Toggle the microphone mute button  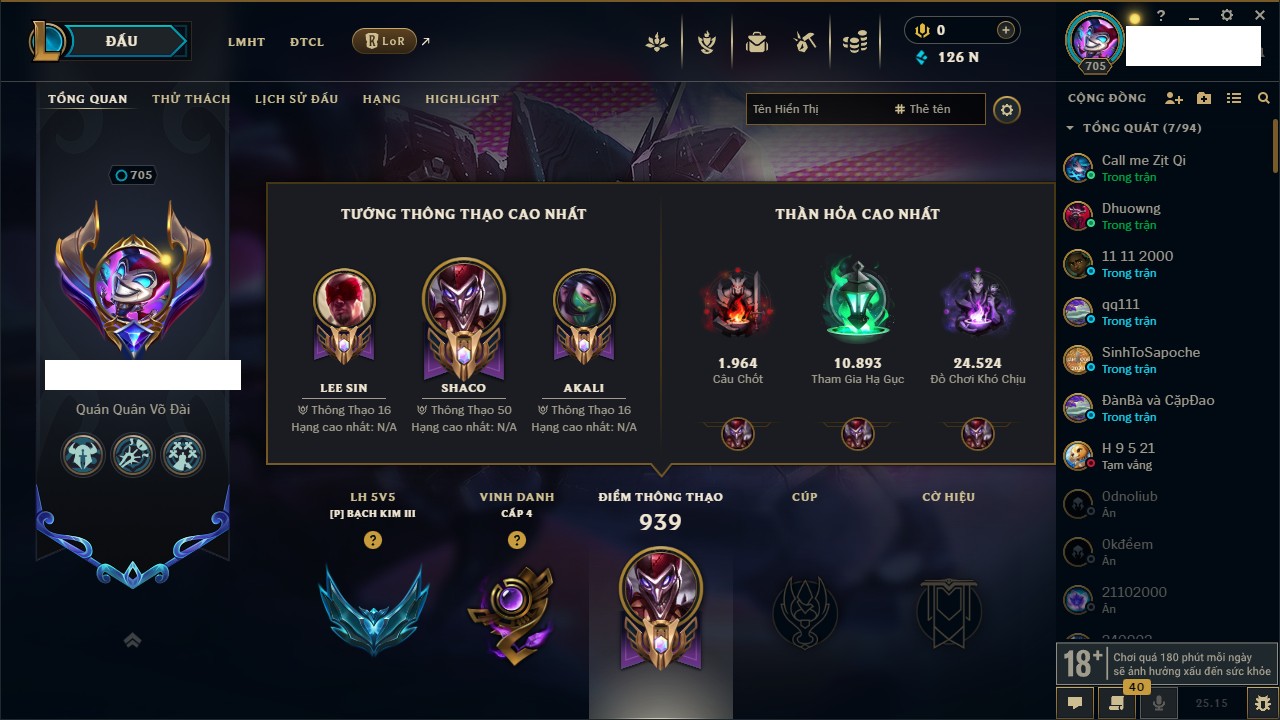[1159, 703]
